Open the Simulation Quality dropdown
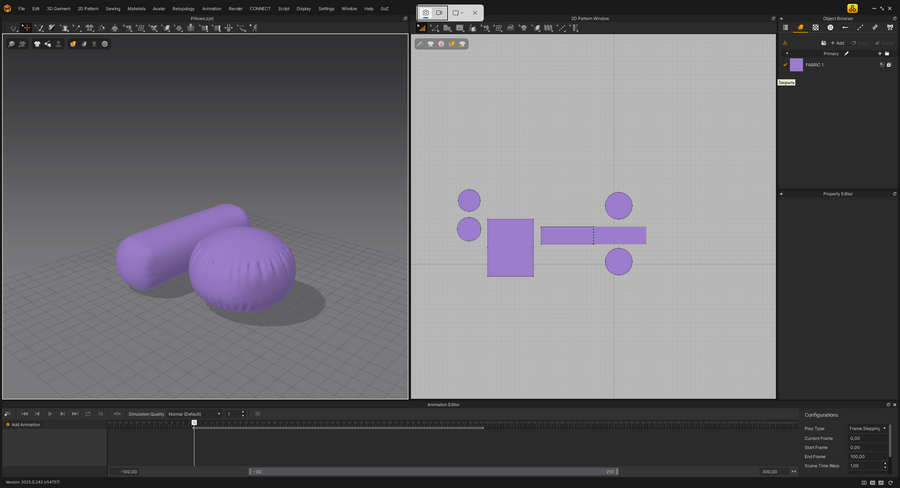The height and width of the screenshot is (488, 900). (x=194, y=414)
